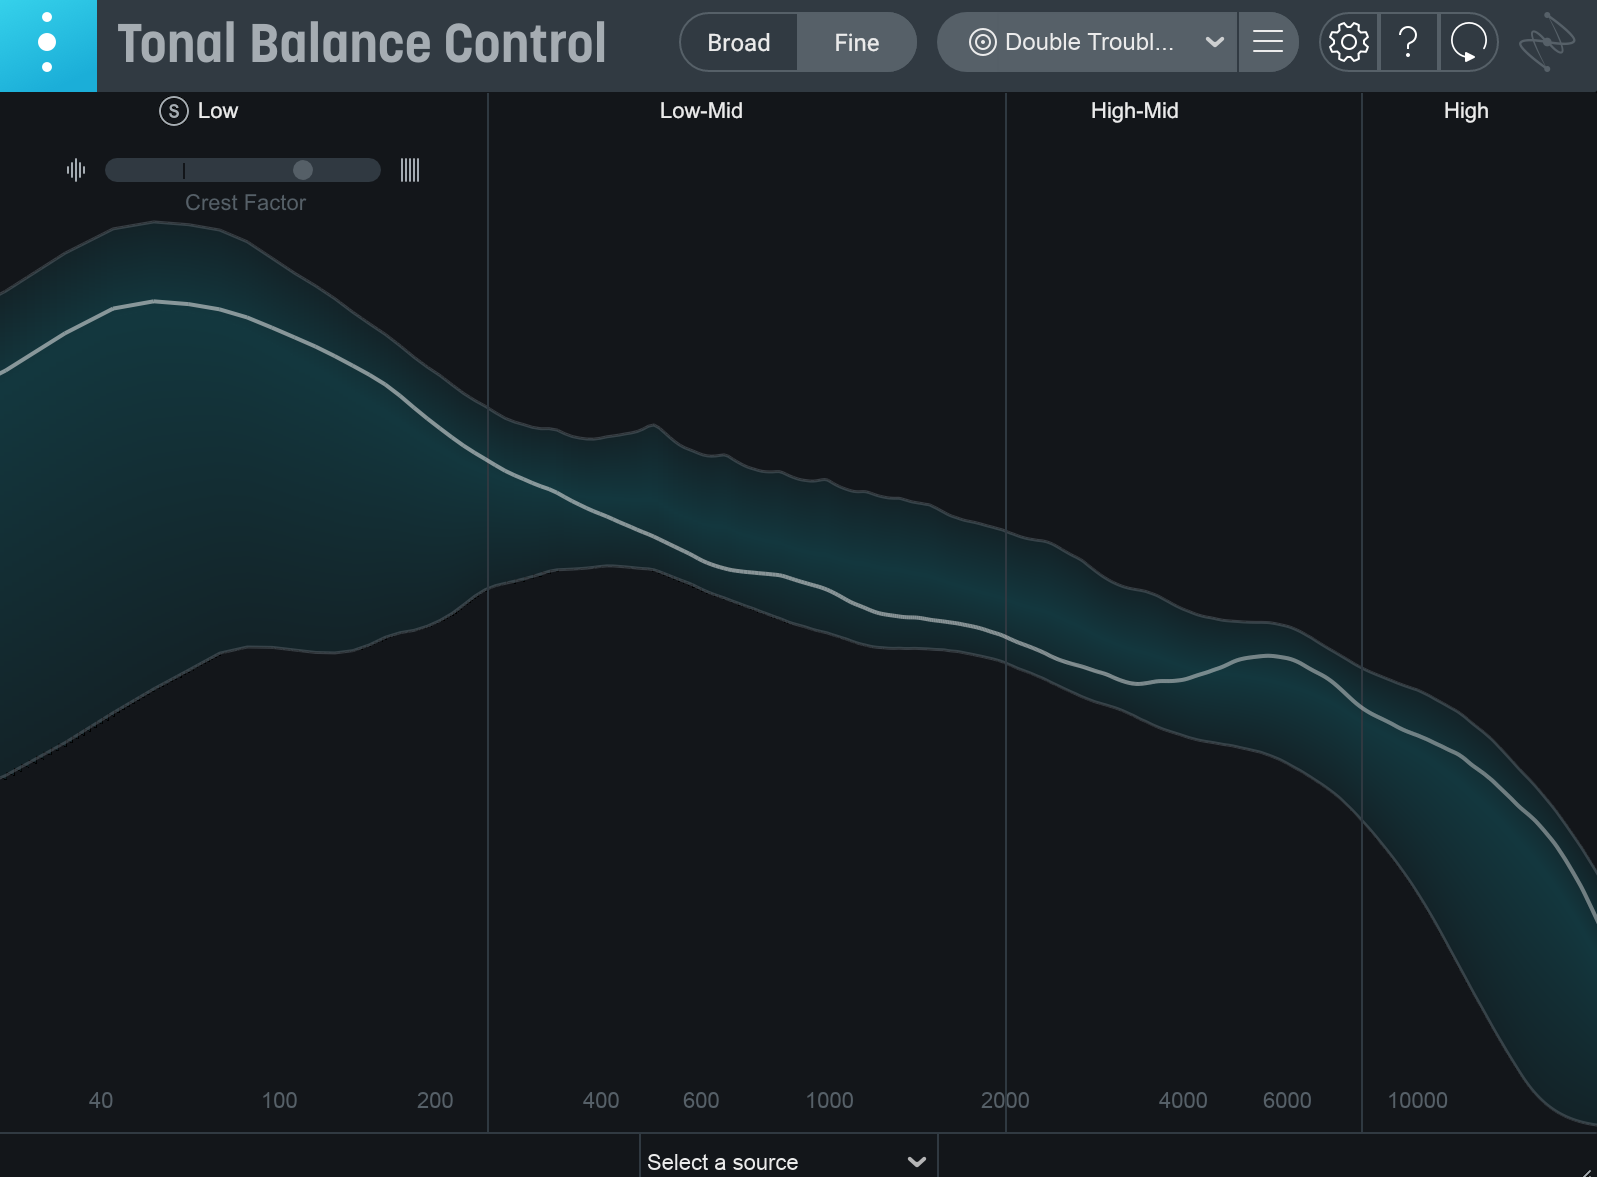Viewport: 1597px width, 1177px height.
Task: Click the Crest Factor label
Action: [245, 203]
